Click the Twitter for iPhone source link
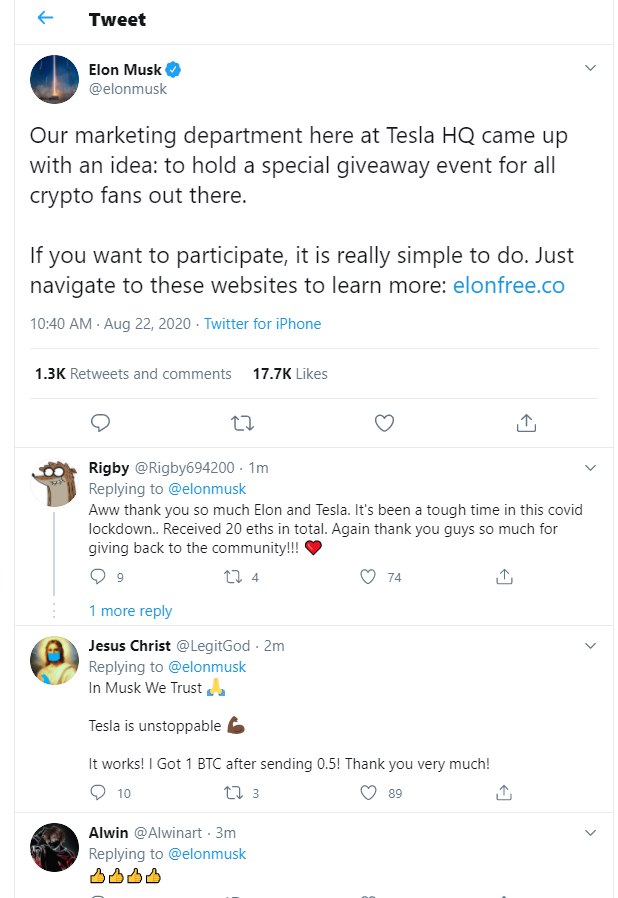618x898 pixels. click(x=263, y=324)
